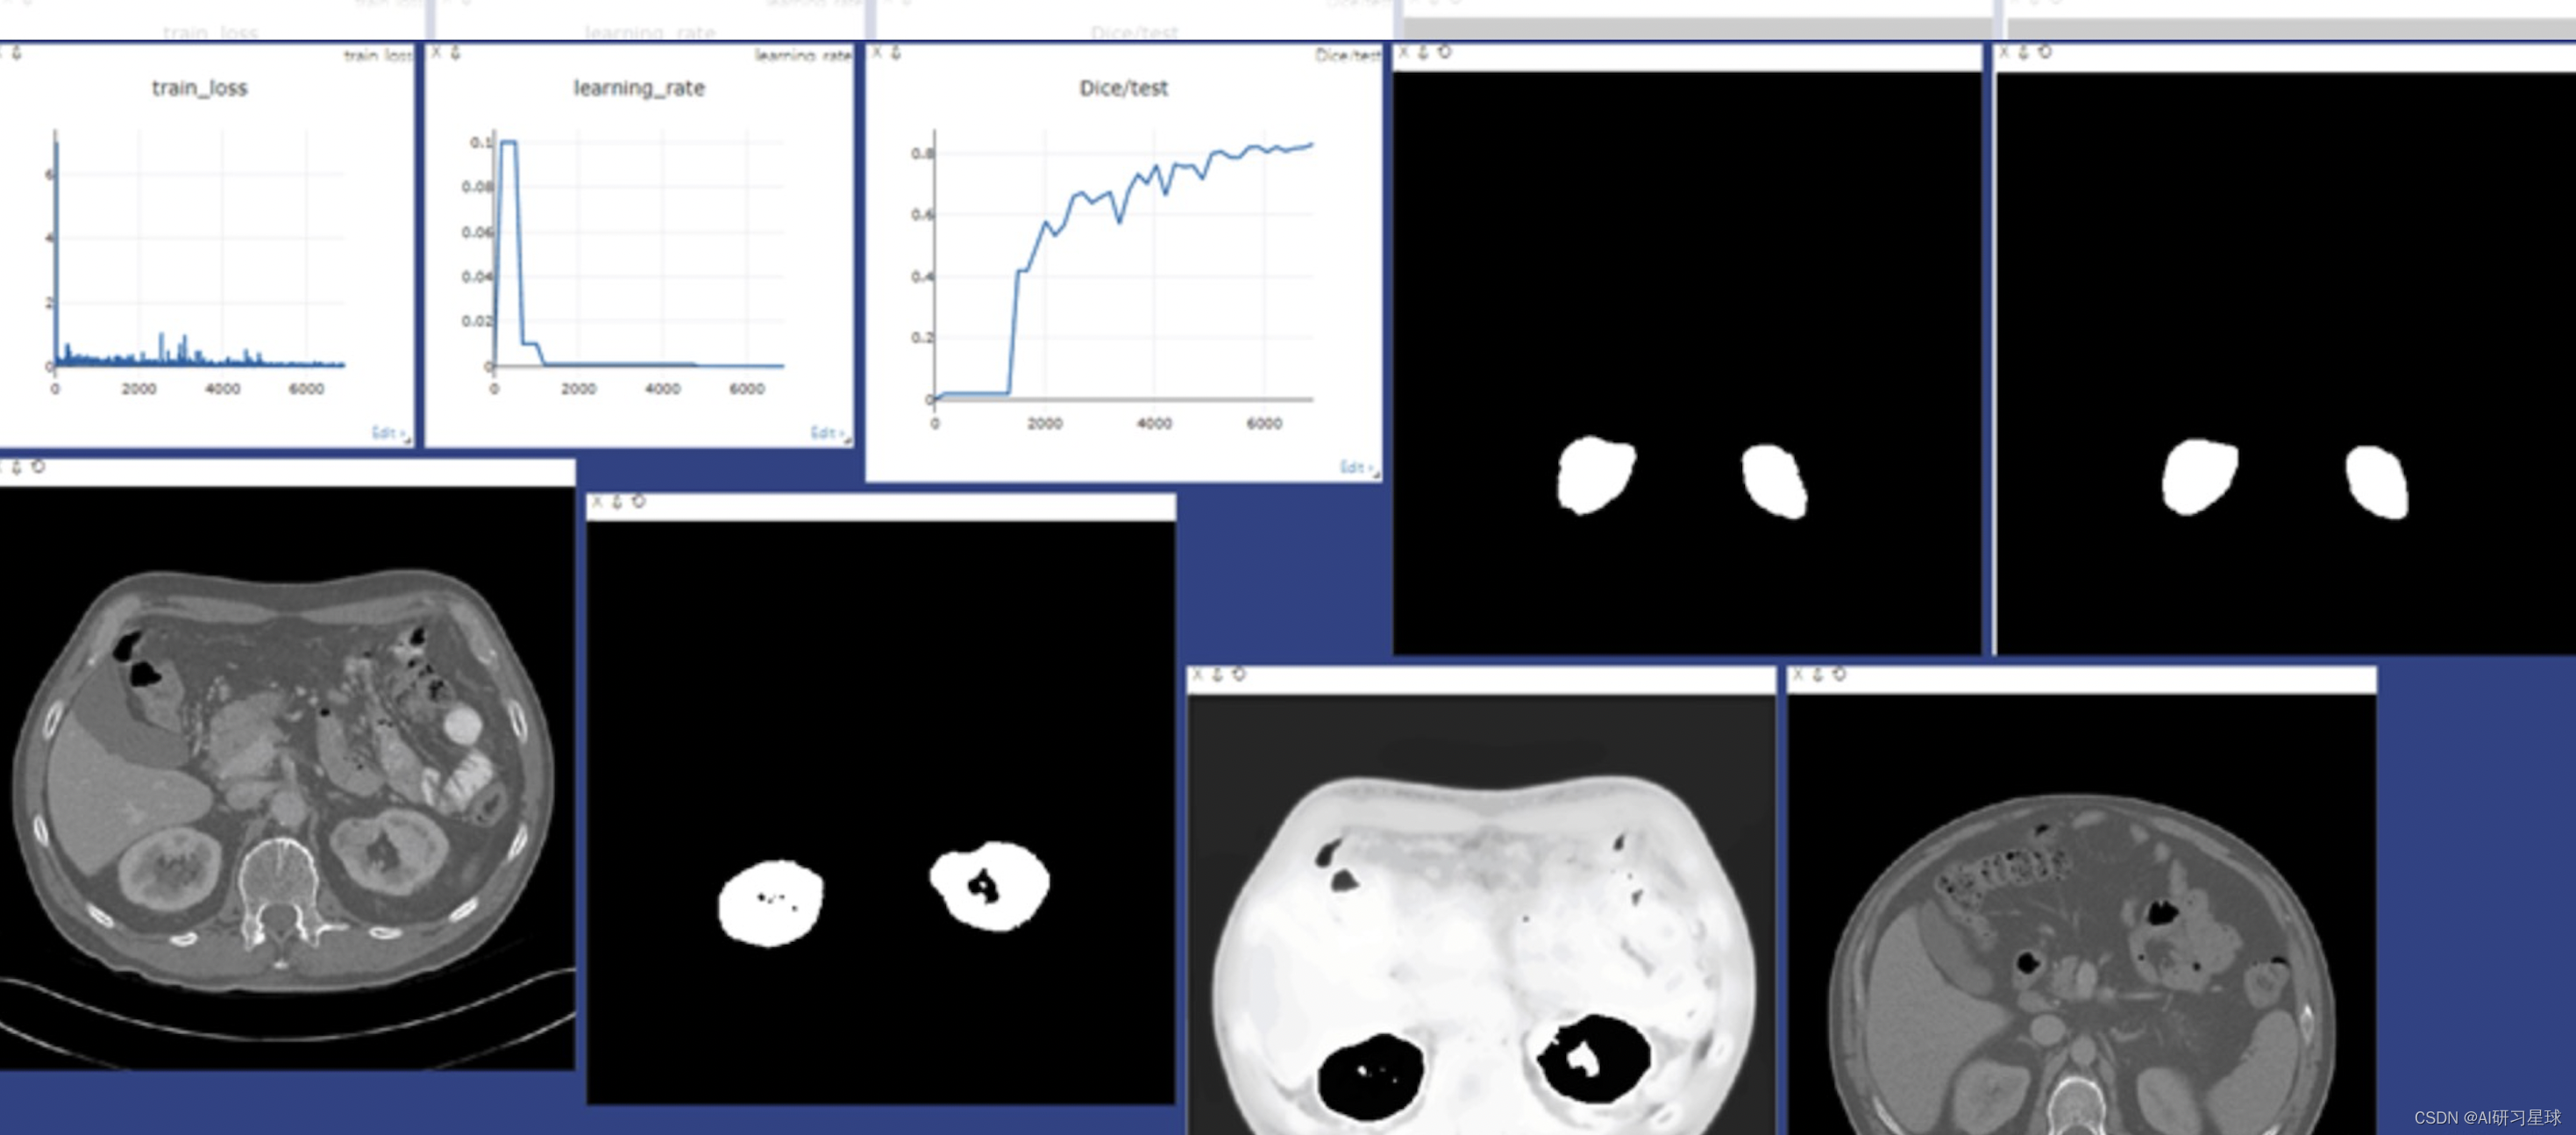Reset view of the far-right kidney mask pane
Screen dimensions: 2576x1135
point(2044,52)
